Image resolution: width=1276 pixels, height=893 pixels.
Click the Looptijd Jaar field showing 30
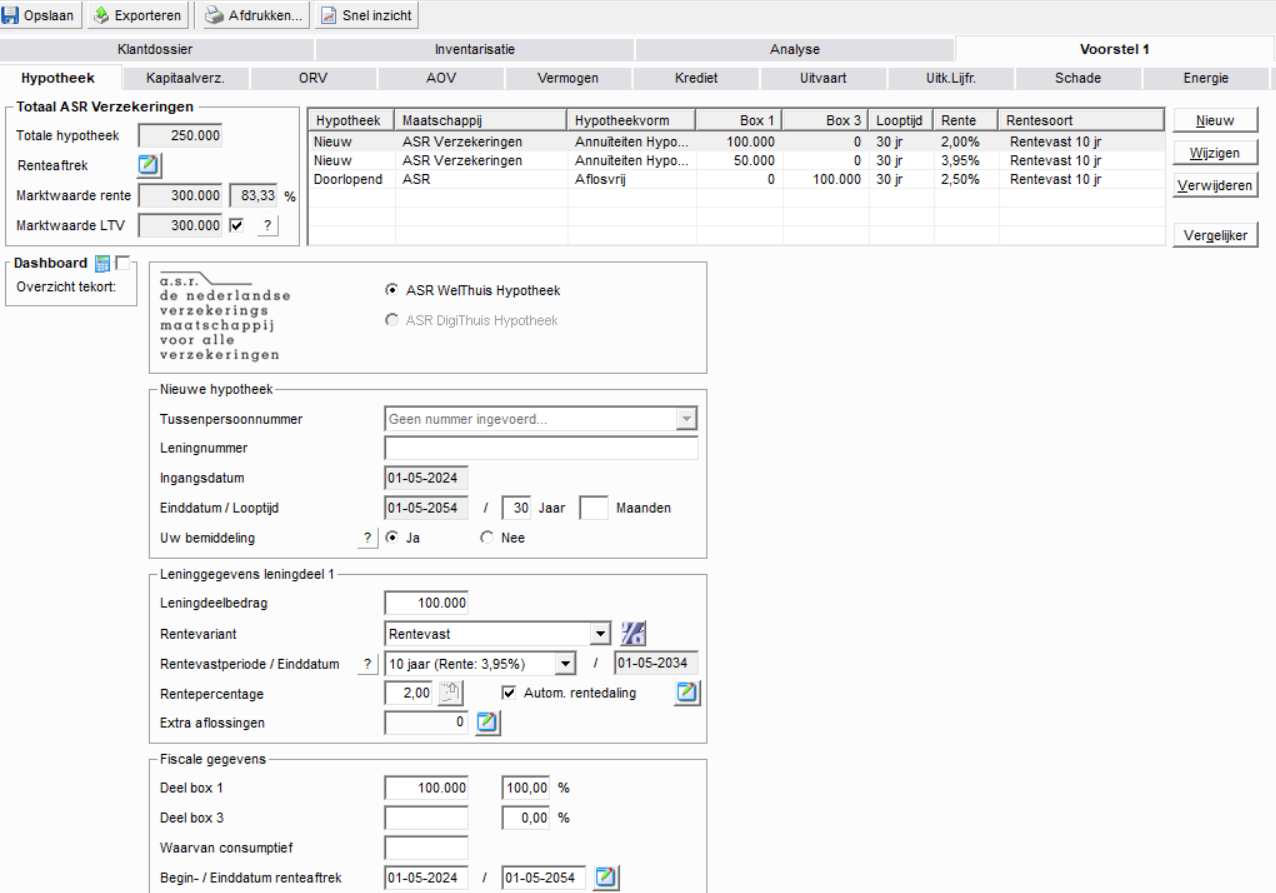(x=517, y=508)
